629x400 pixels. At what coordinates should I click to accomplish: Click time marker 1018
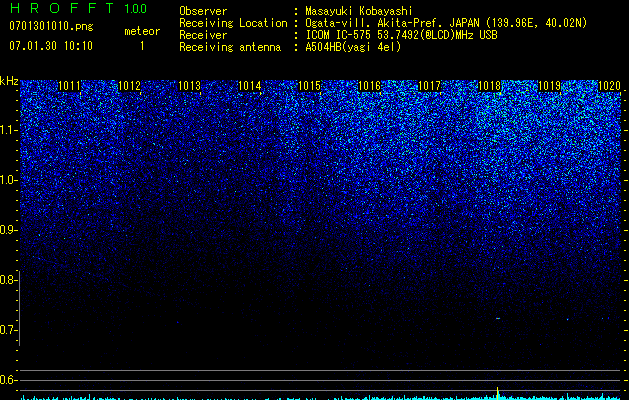(489, 86)
